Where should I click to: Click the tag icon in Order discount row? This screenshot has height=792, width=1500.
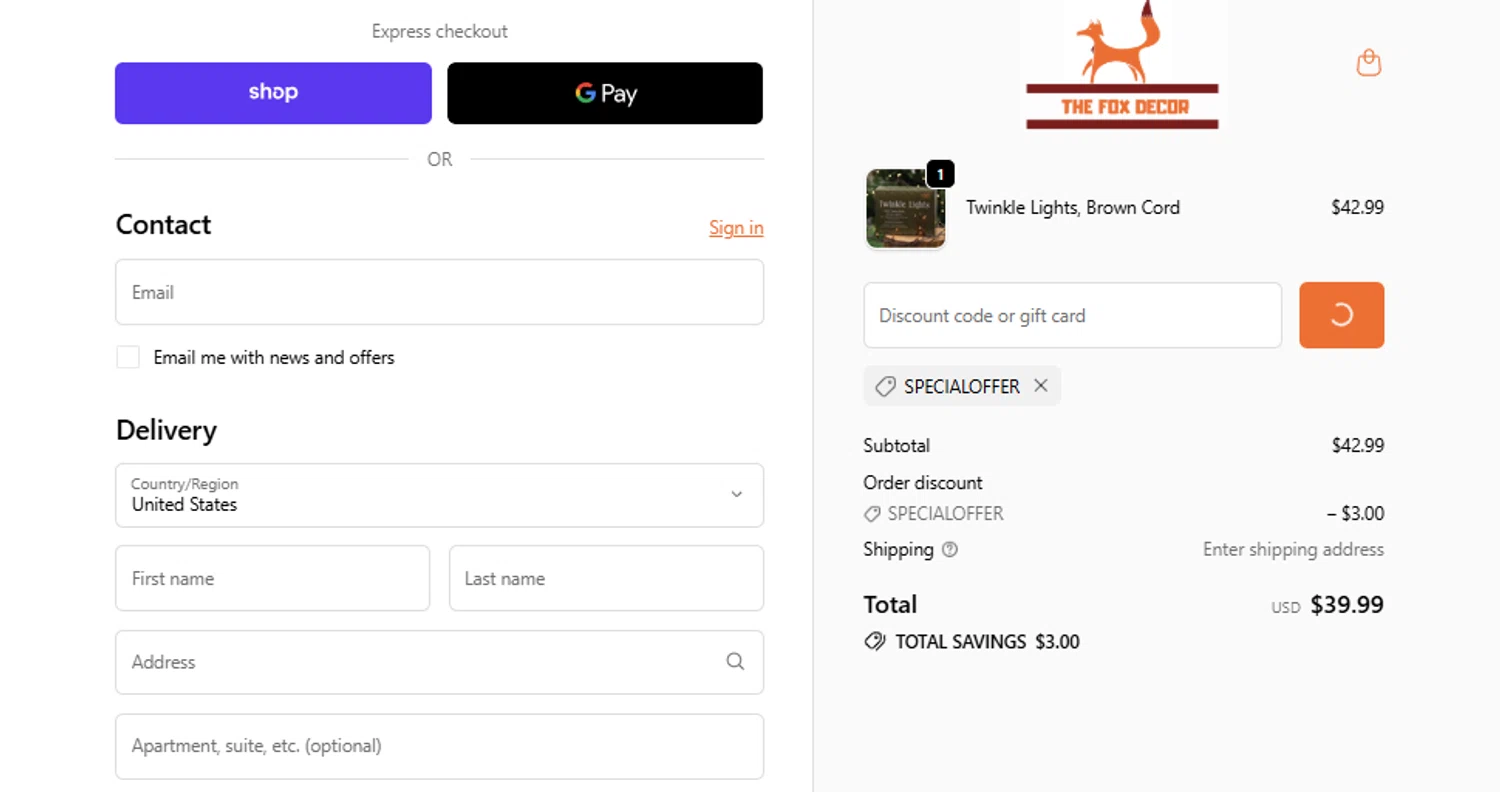(x=872, y=514)
